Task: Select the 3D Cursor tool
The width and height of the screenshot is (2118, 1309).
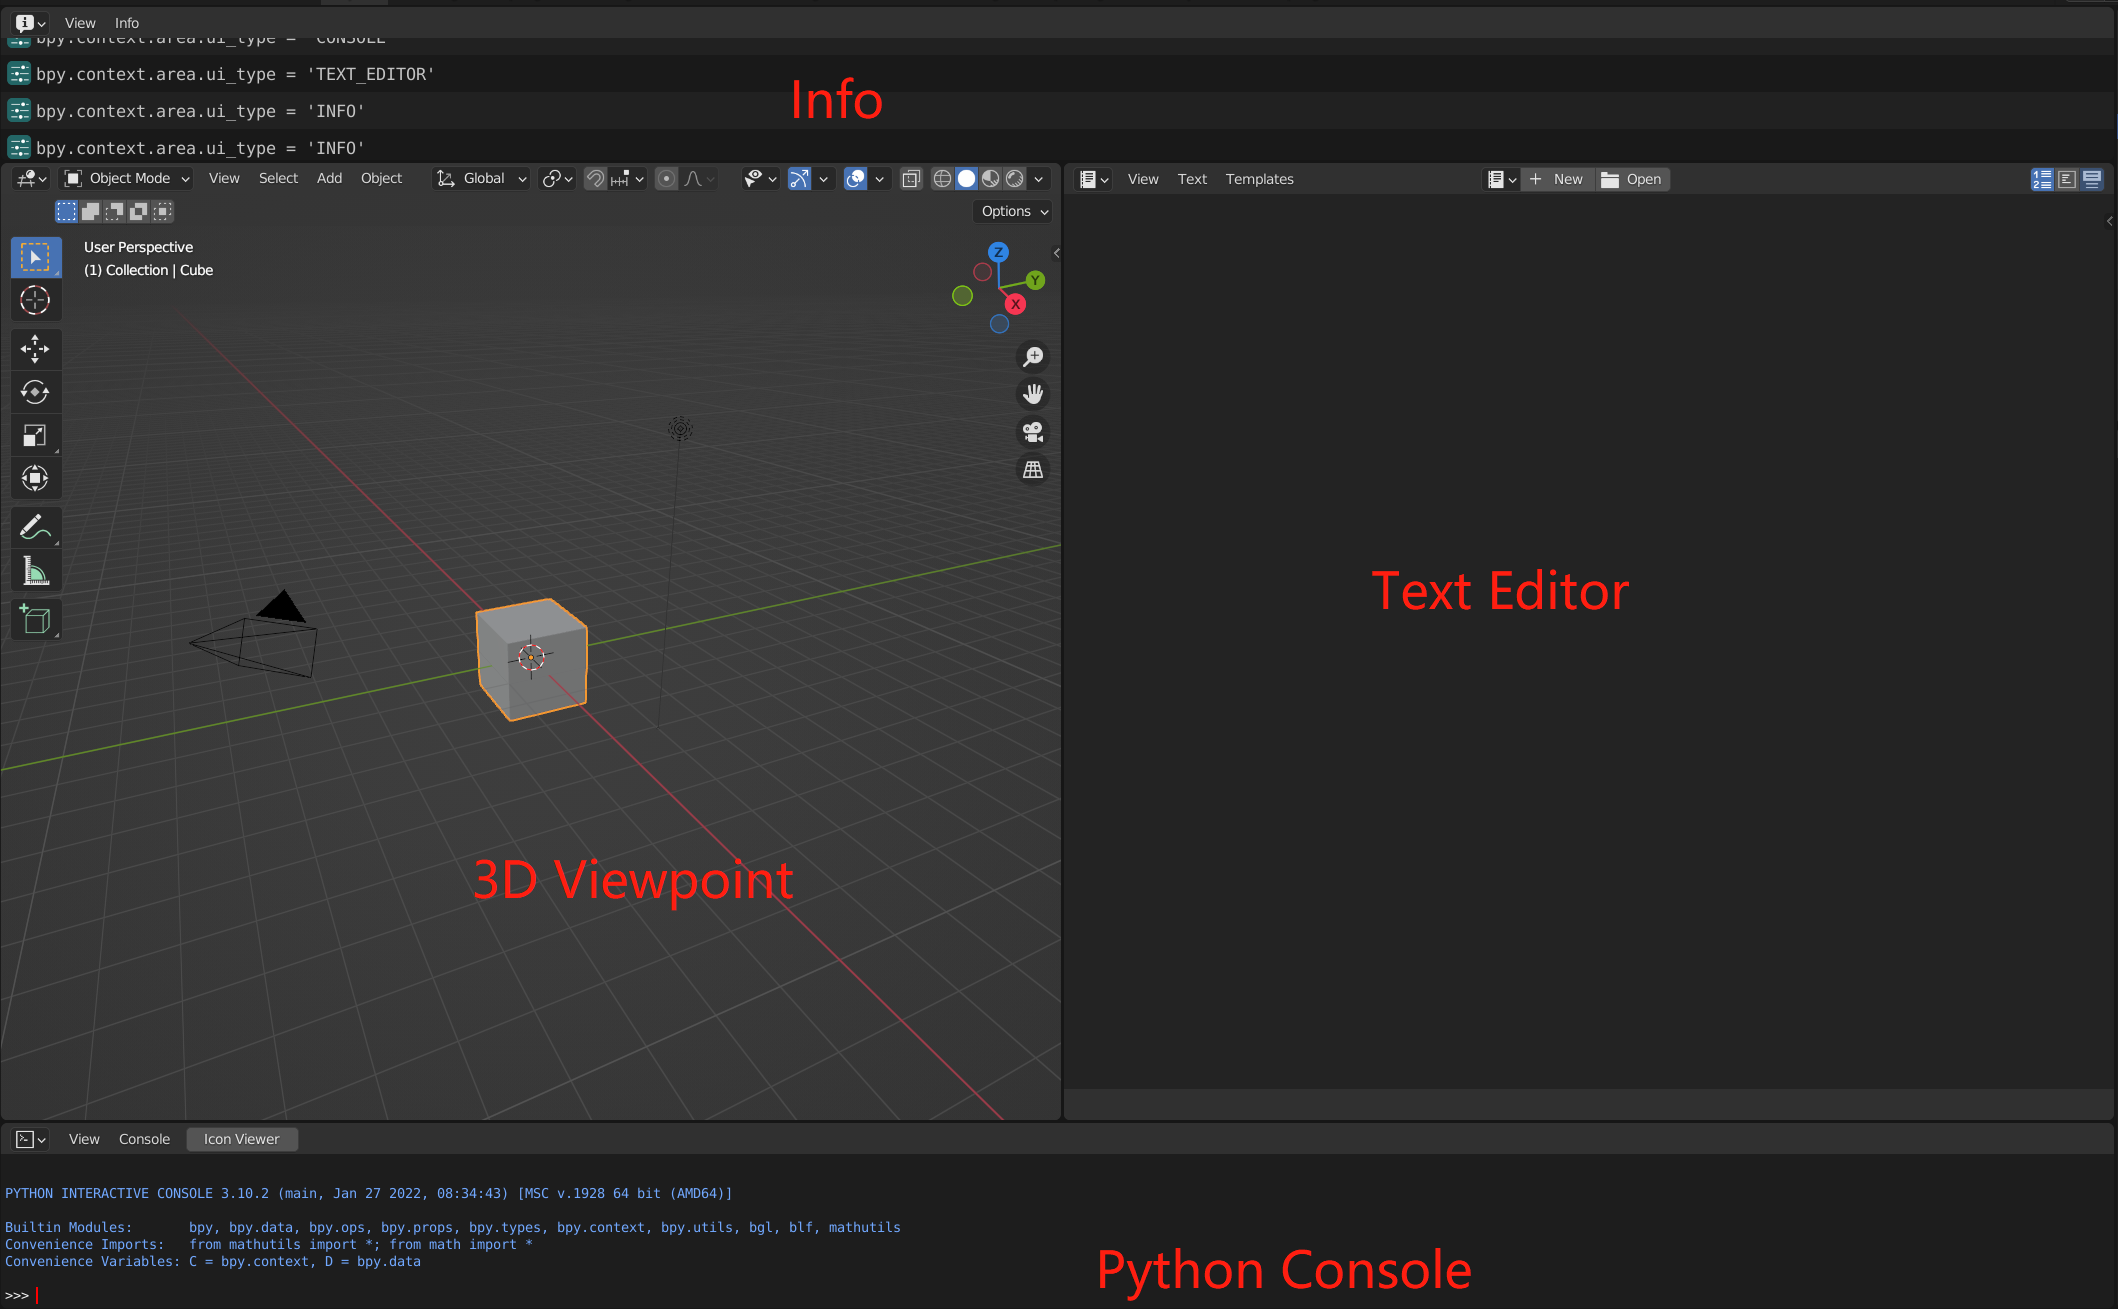Action: 35,300
